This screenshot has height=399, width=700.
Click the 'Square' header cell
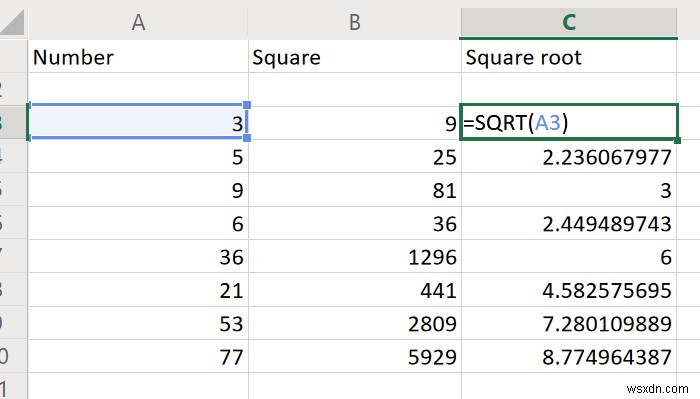coord(354,57)
